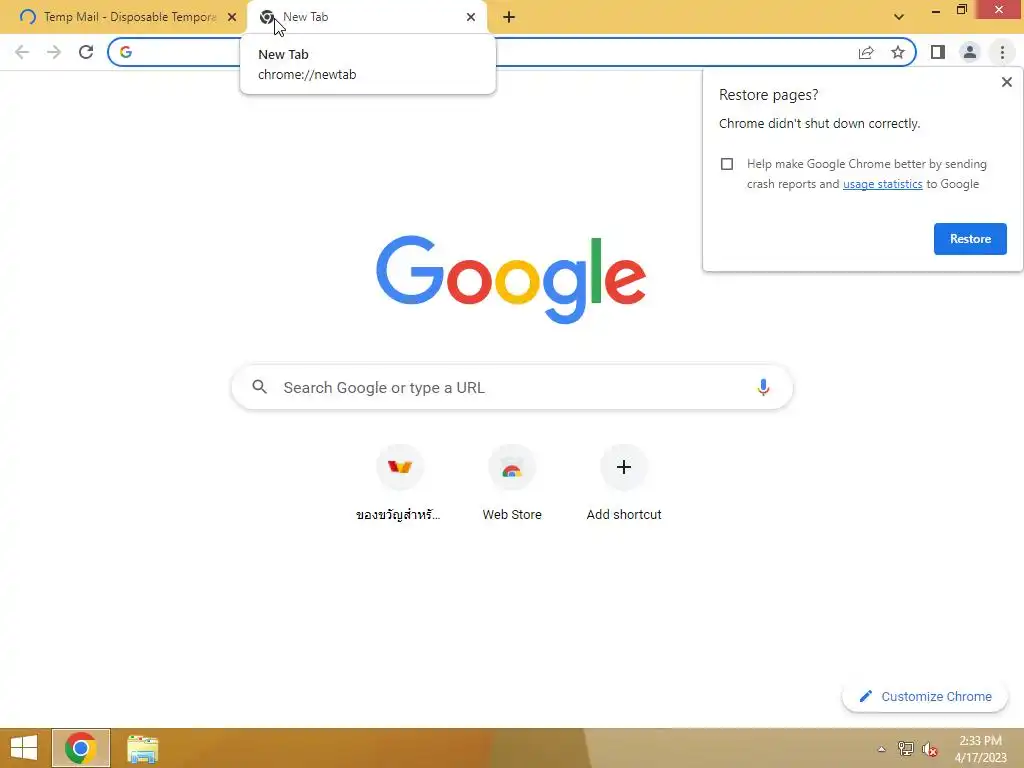Screen dimensions: 1024x768
Task: Open the Thai-labeled shortcut tile
Action: (x=399, y=483)
